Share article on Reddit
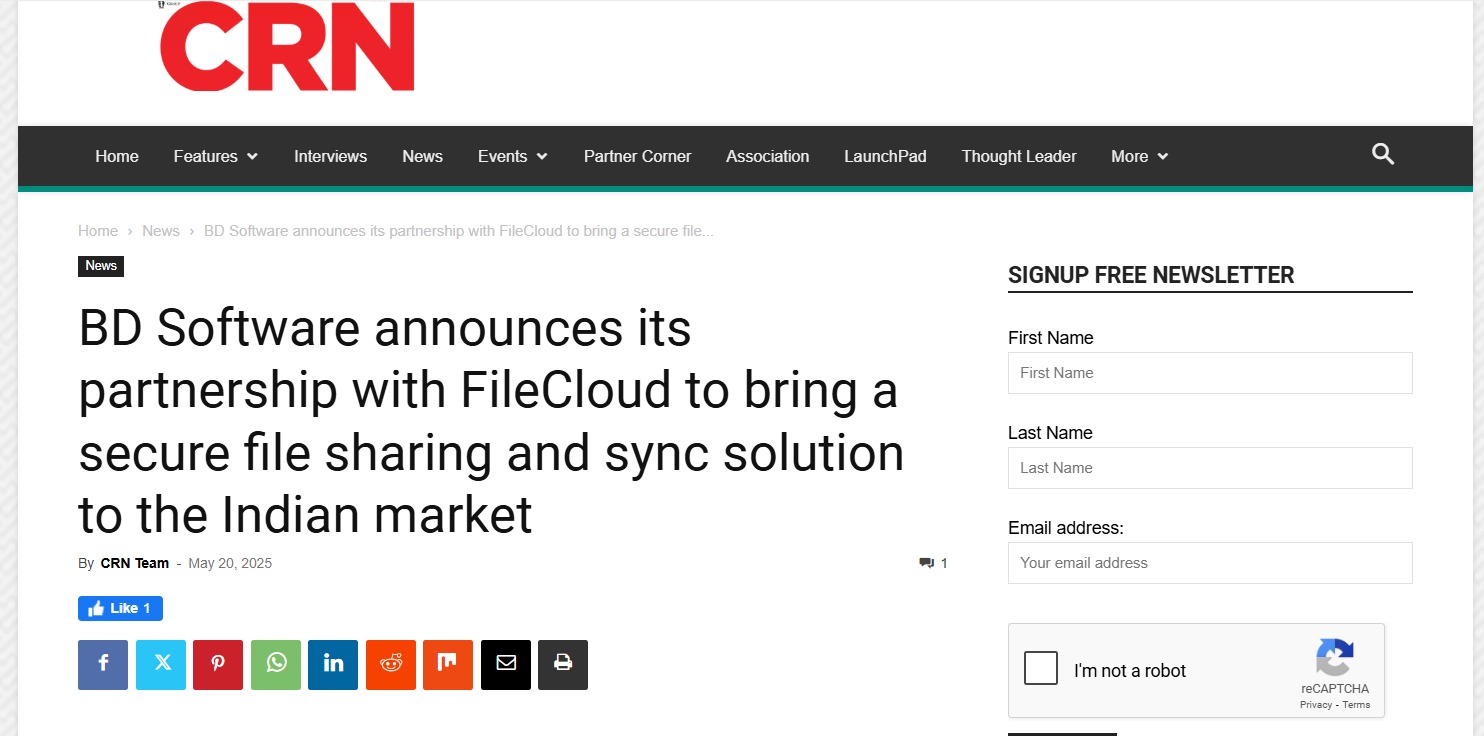1484x736 pixels. pos(391,665)
